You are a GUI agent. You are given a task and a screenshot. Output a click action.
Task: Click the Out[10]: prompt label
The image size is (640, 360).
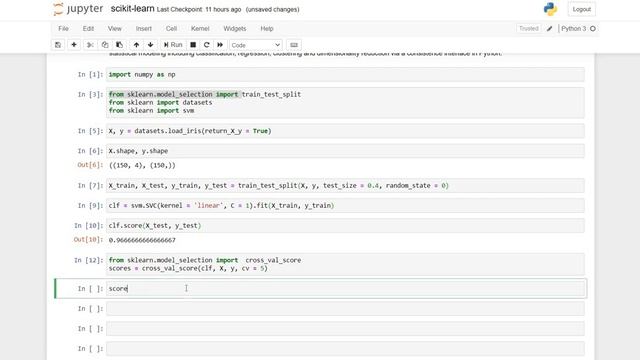coord(89,240)
